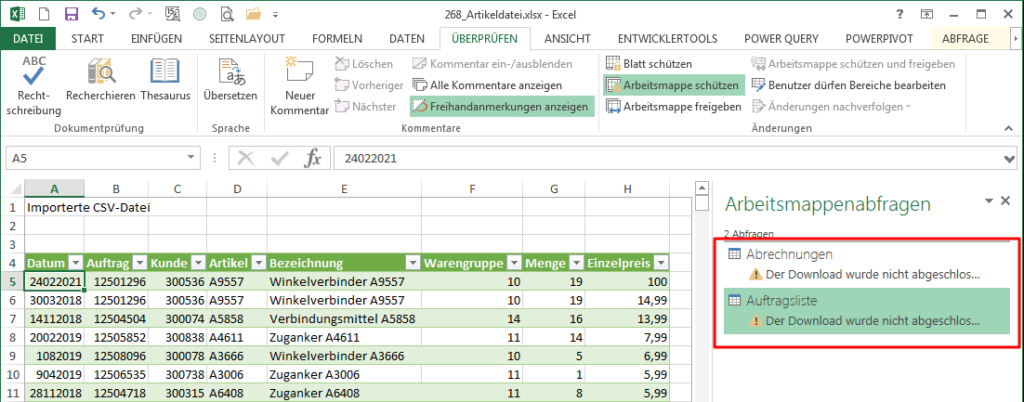Screen dimensions: 1024x402
Task: Switch to the POWER QUERY tab
Action: click(782, 39)
